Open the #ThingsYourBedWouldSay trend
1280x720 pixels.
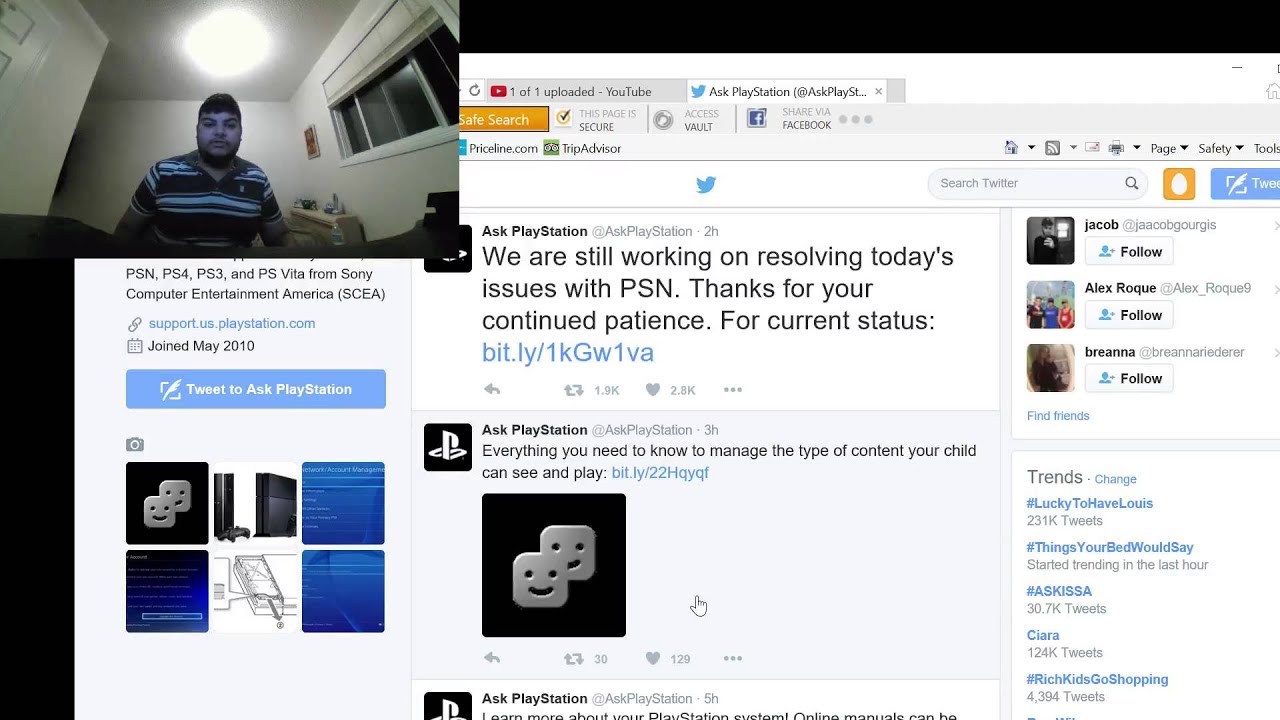(1110, 547)
